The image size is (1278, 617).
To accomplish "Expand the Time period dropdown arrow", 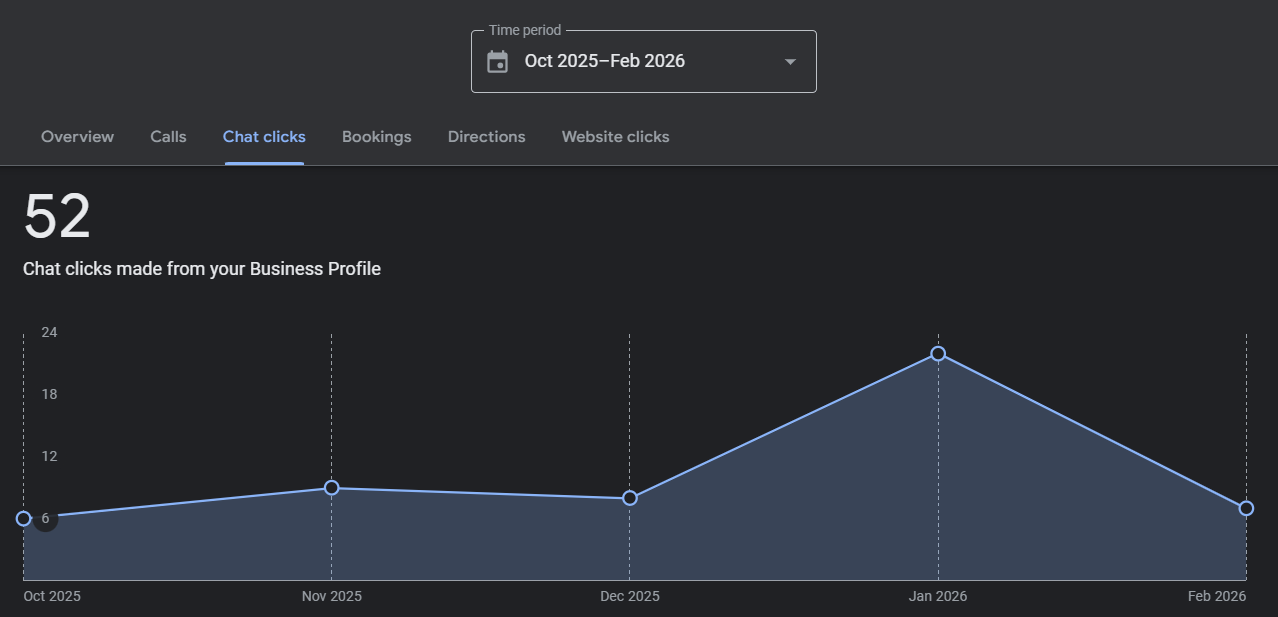I will click(790, 62).
